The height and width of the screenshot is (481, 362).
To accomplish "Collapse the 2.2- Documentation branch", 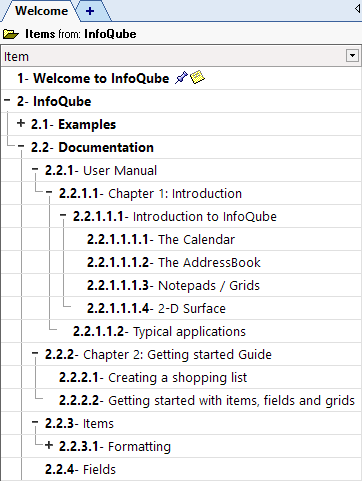I will [21, 146].
